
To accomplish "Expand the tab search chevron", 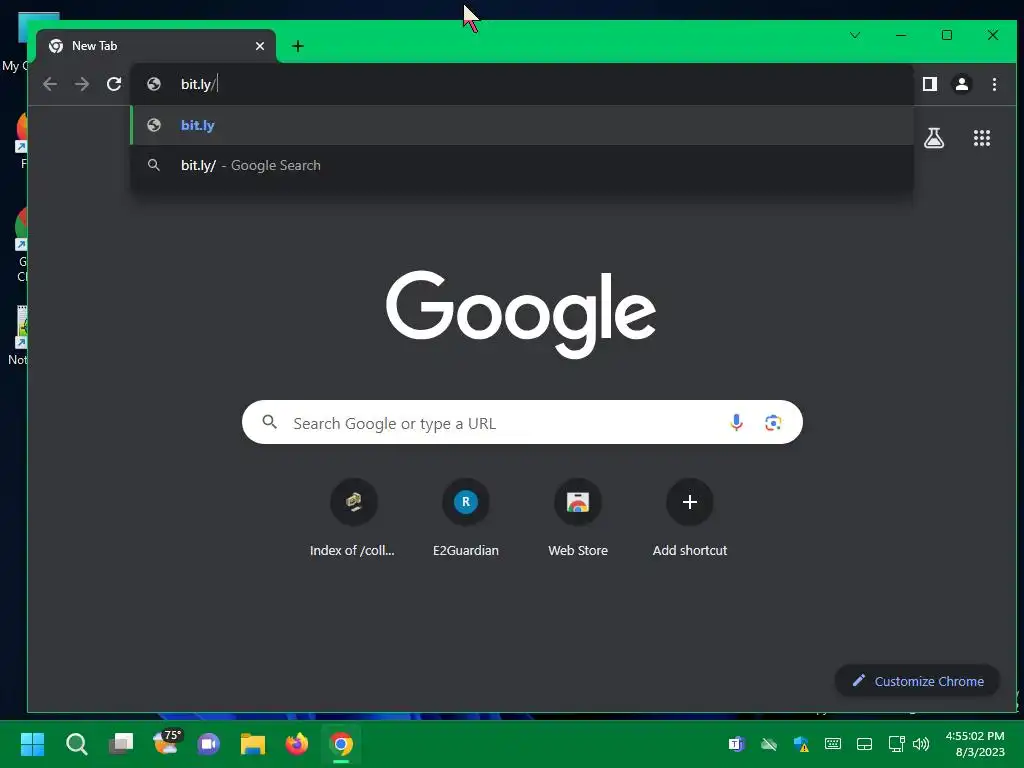I will pos(855,35).
